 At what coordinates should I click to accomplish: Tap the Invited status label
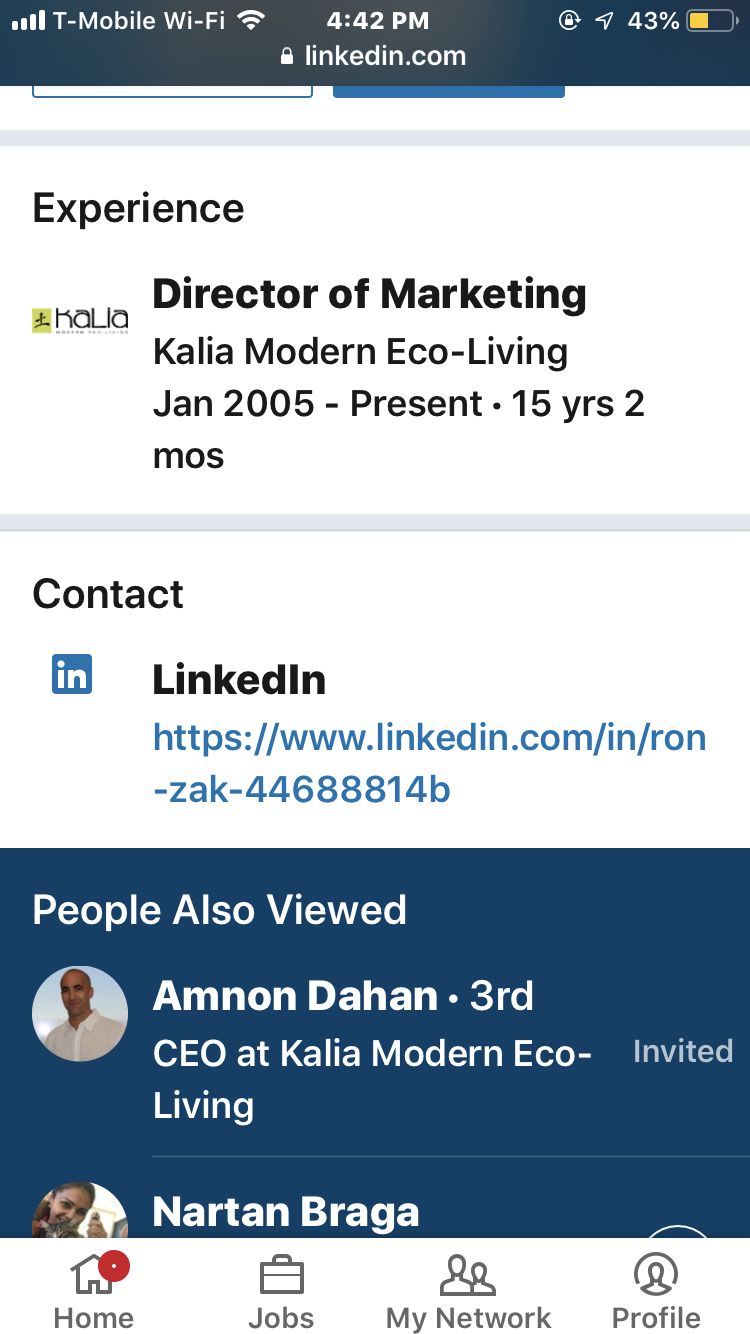tap(683, 1051)
